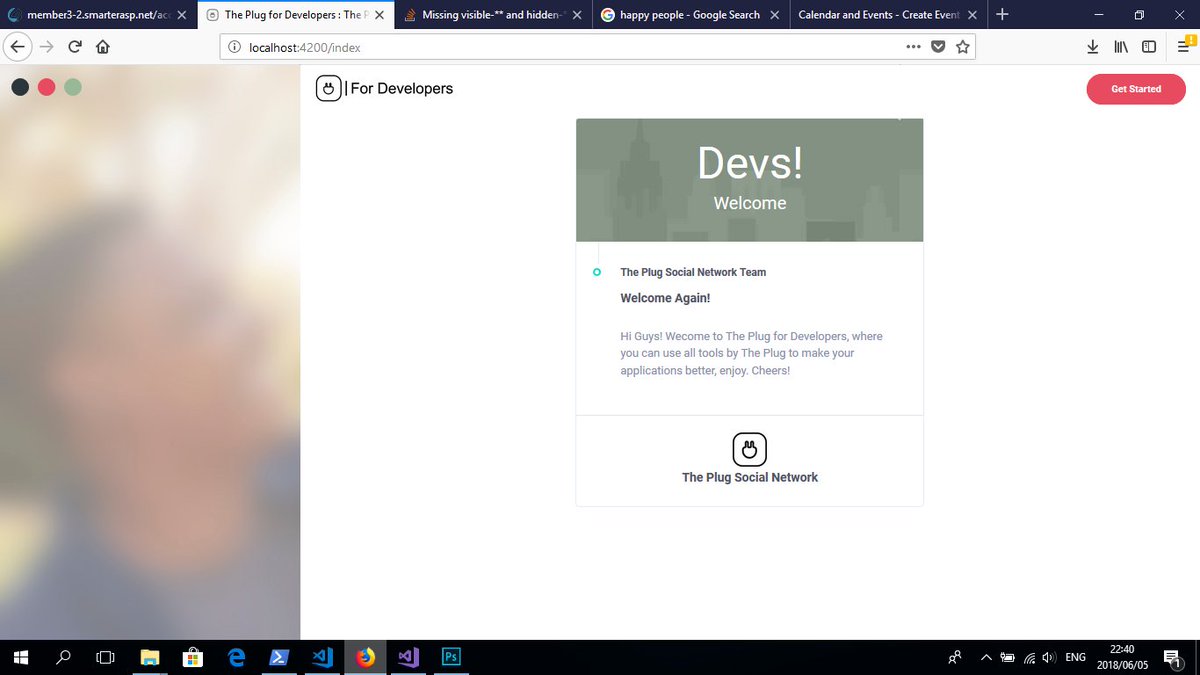Open the Windows Start menu

(21, 657)
